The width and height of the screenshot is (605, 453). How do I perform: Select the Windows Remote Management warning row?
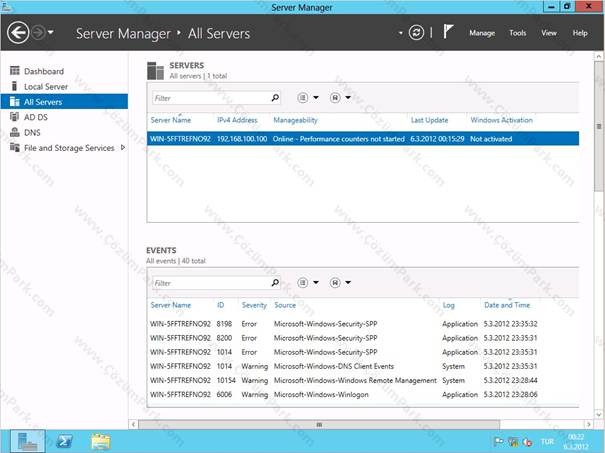click(x=363, y=380)
